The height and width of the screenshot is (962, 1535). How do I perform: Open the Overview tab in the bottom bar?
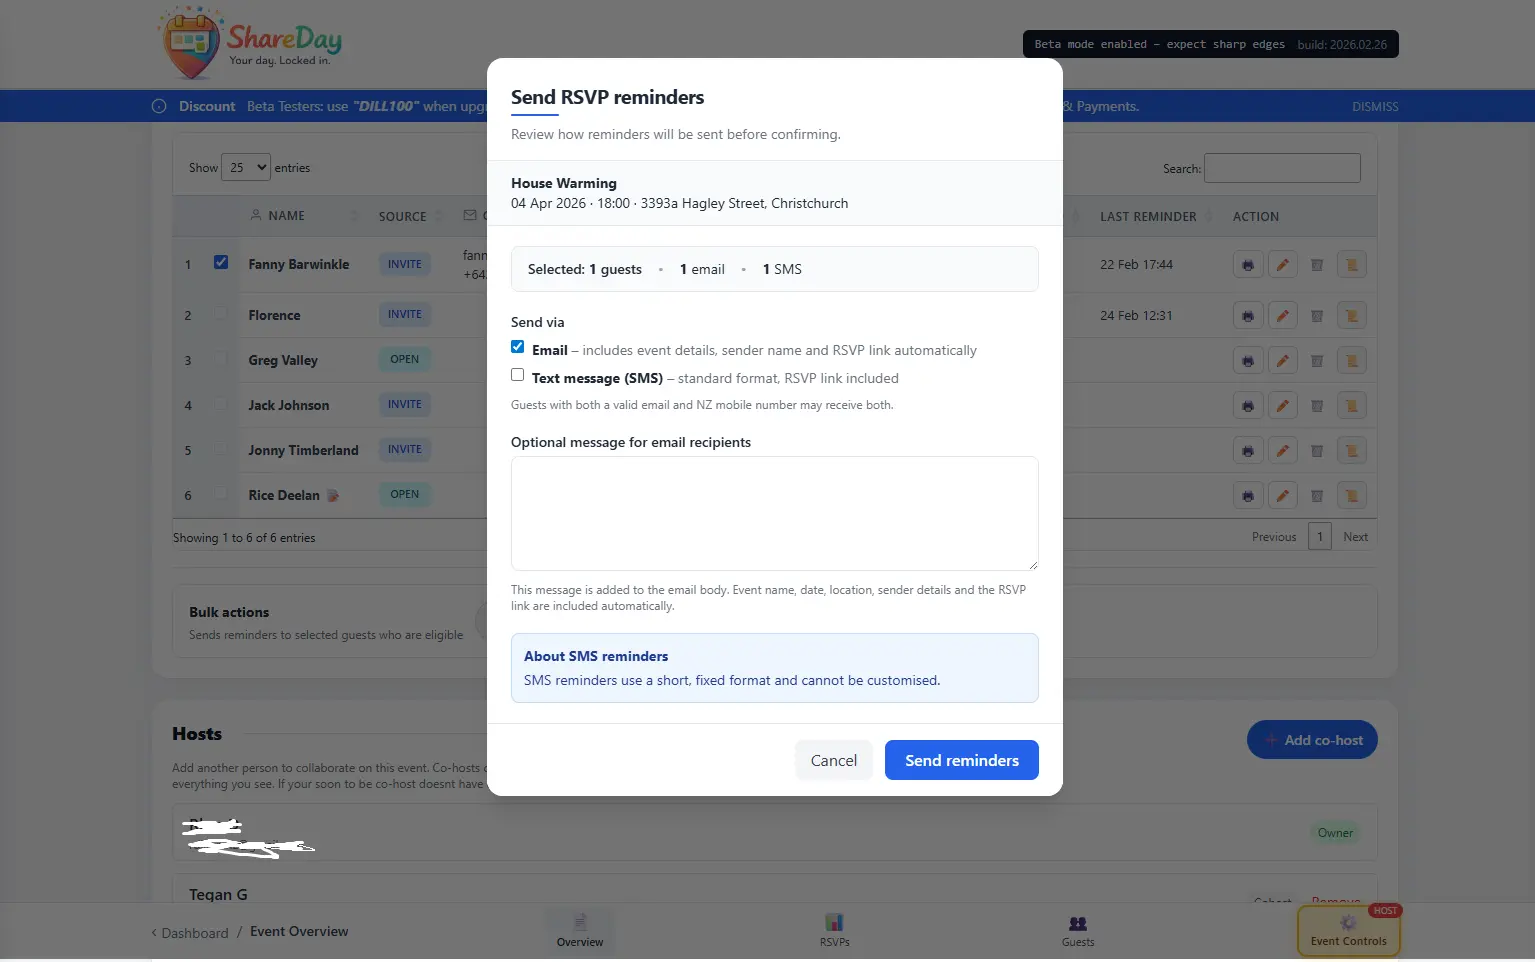[x=580, y=931]
